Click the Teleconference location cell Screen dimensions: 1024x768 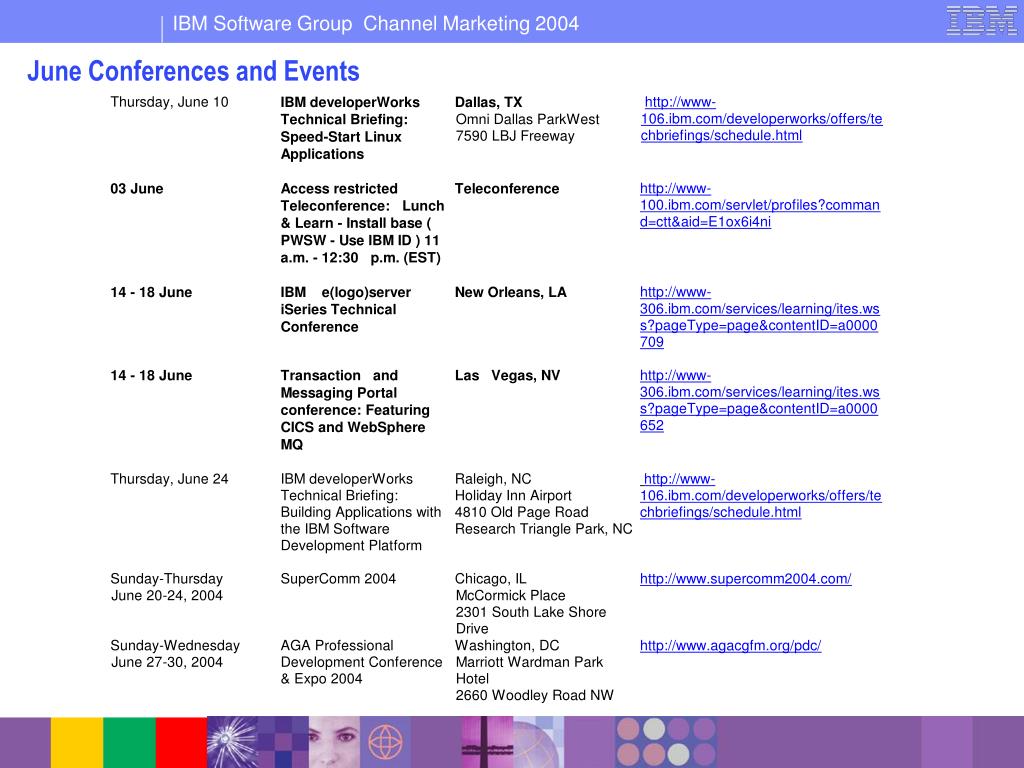click(x=507, y=189)
